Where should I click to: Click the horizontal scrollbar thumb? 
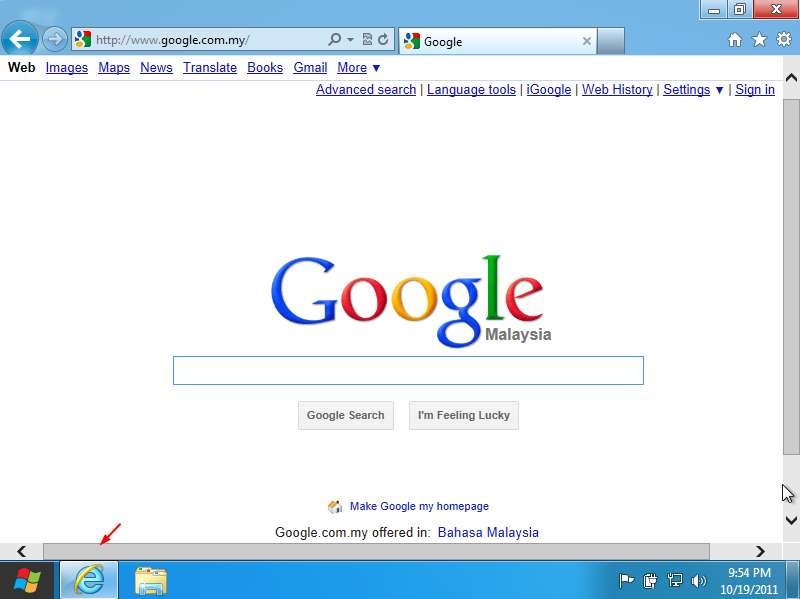tap(376, 552)
